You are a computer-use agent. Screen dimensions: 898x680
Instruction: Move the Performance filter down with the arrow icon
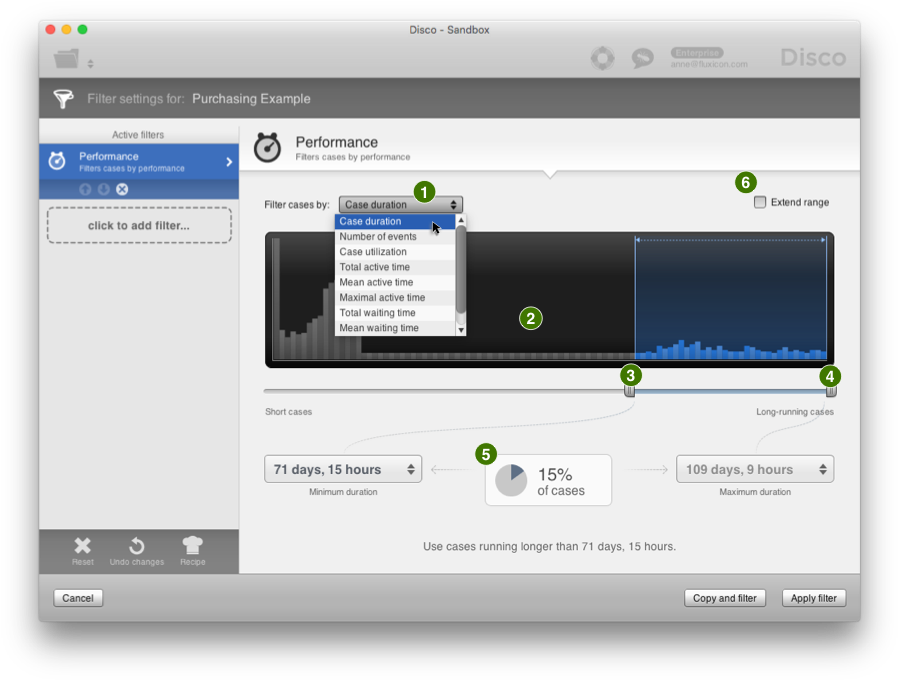click(x=103, y=189)
